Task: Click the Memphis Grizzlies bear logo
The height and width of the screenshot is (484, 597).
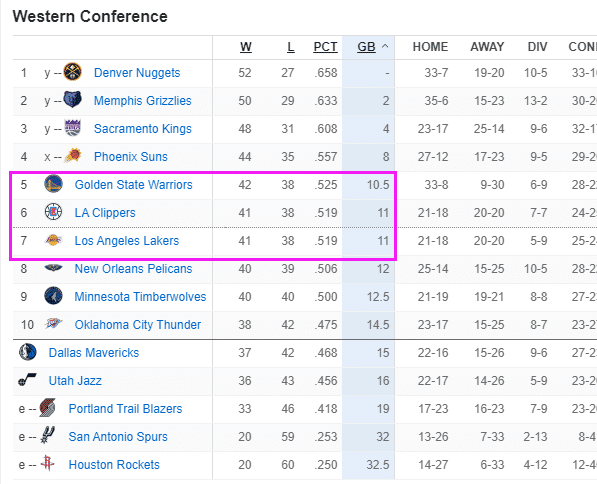Action: [72, 100]
